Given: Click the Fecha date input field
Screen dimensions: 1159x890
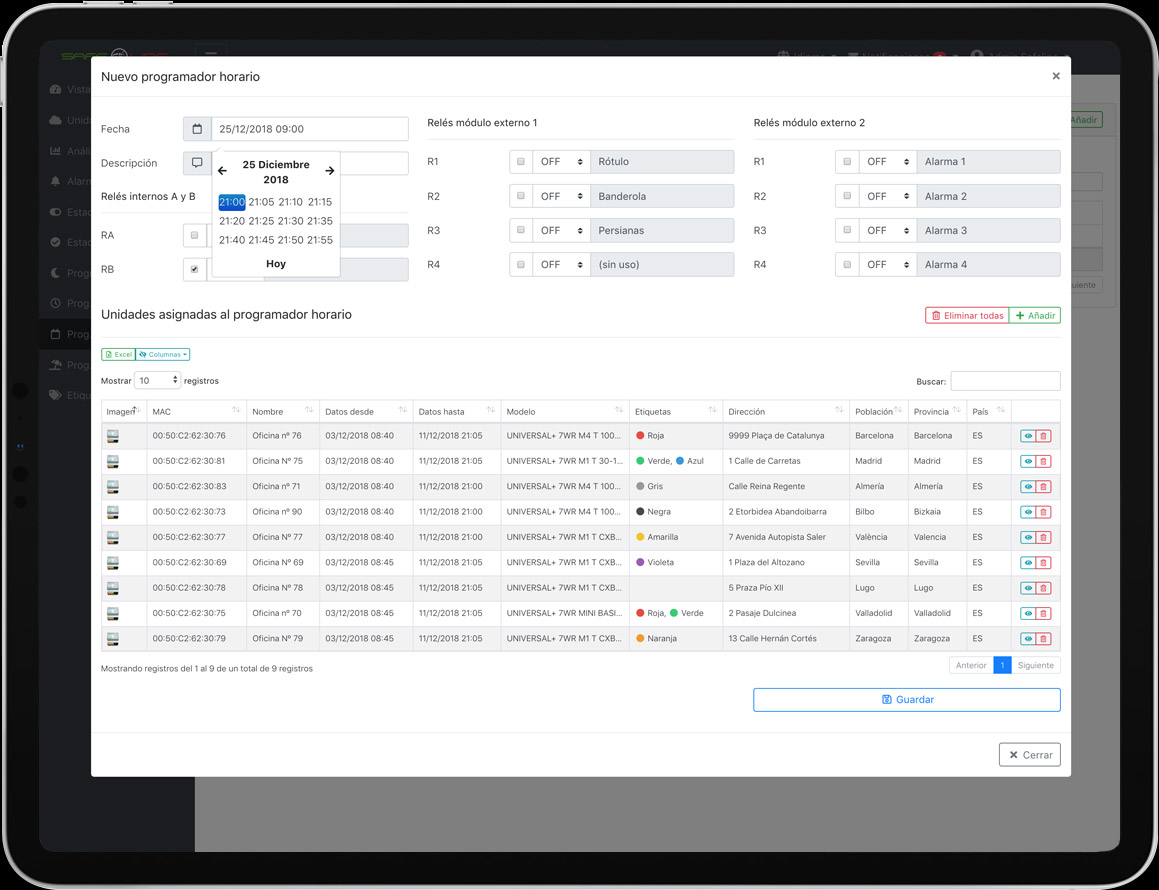Looking at the screenshot, I should [x=310, y=129].
